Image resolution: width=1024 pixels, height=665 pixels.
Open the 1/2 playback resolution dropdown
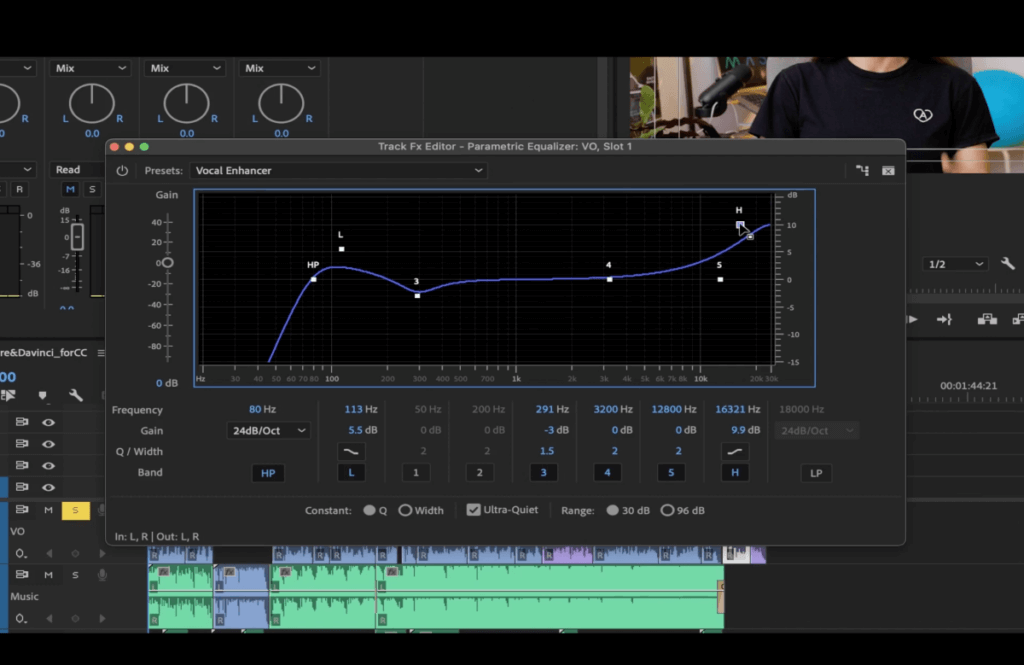(954, 264)
